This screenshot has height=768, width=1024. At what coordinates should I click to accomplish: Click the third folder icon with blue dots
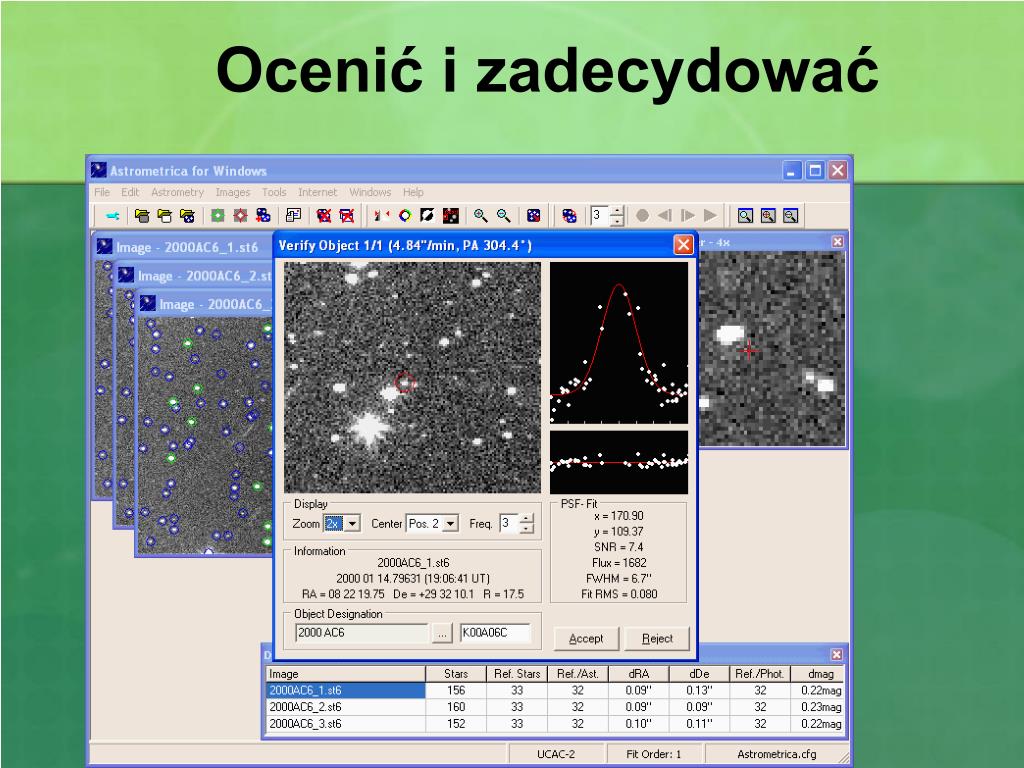click(x=187, y=216)
